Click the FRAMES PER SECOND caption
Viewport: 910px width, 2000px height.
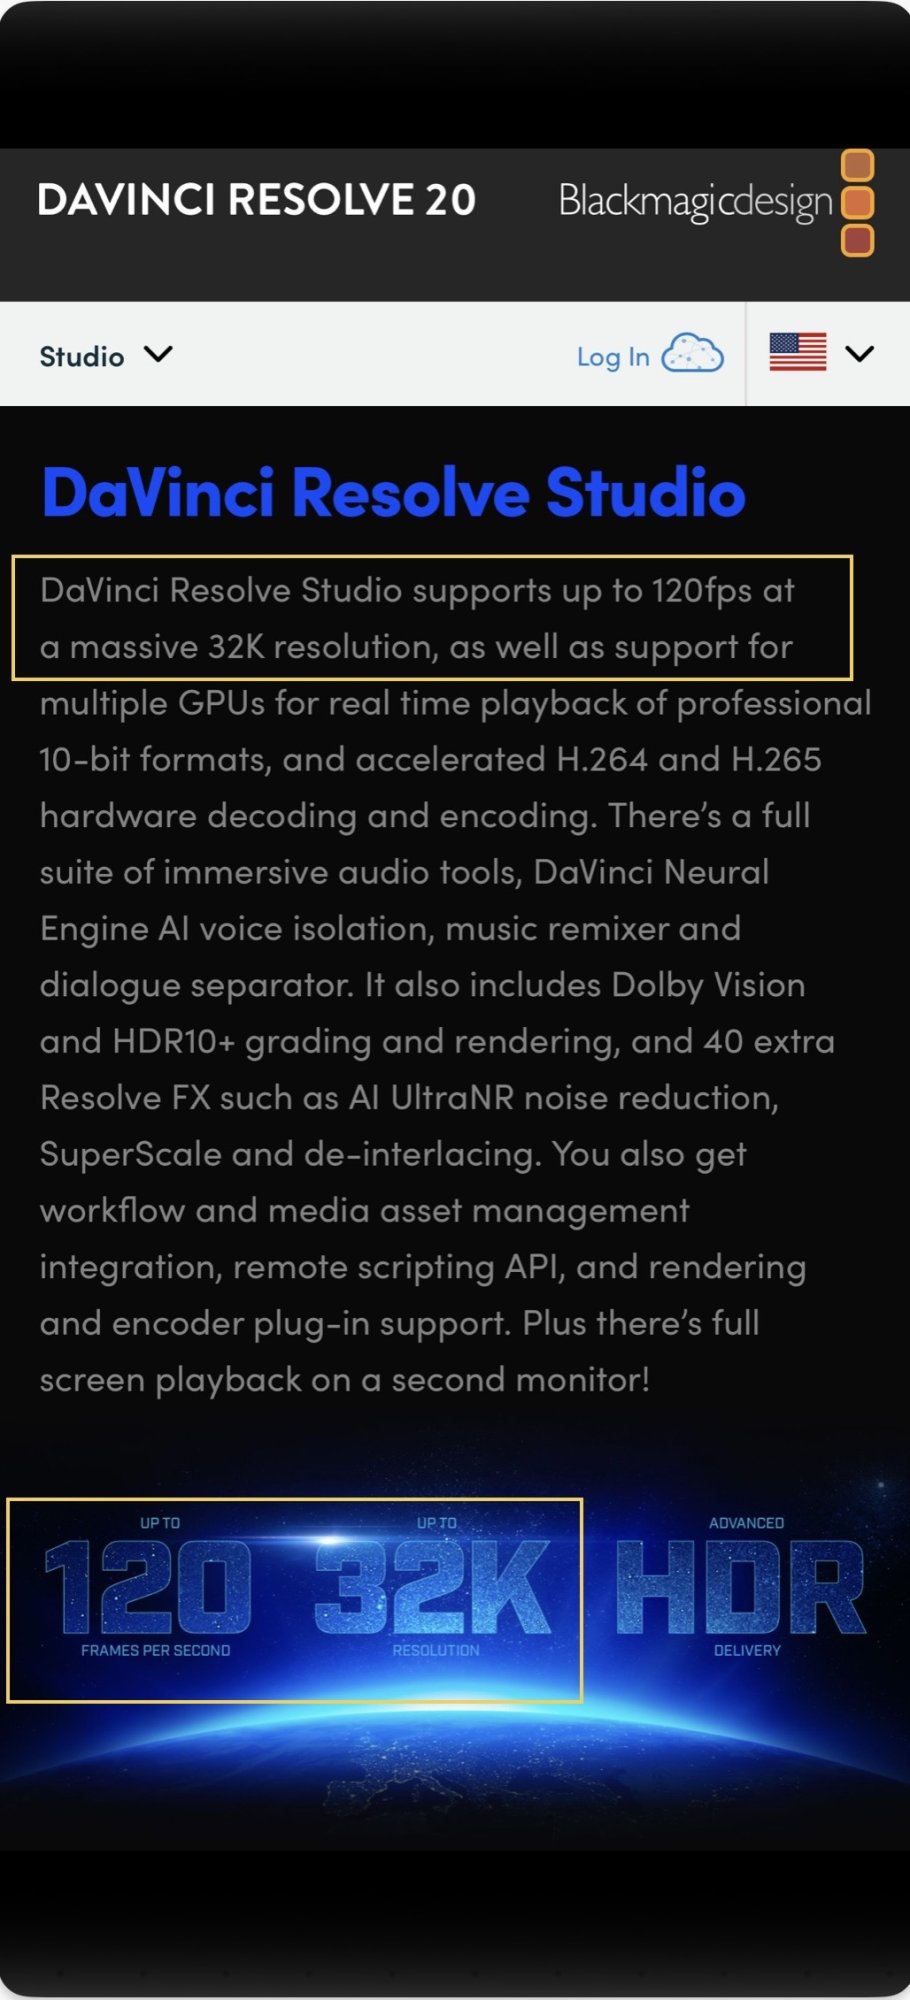(156, 1650)
